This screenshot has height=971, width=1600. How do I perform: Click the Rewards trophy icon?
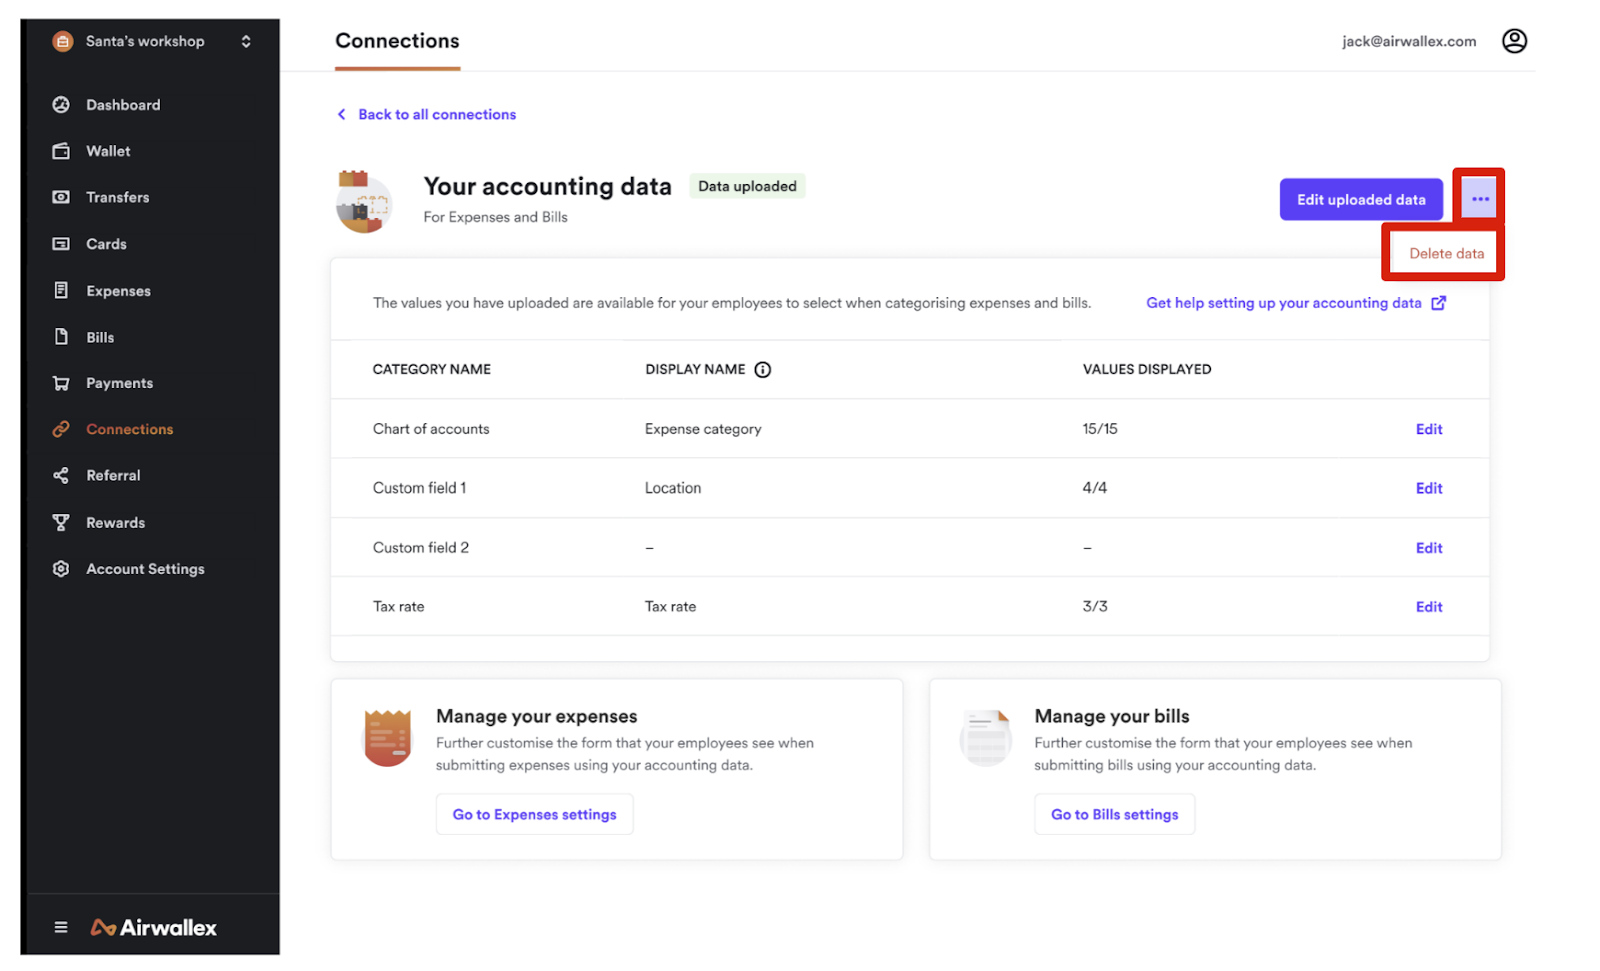click(x=61, y=522)
